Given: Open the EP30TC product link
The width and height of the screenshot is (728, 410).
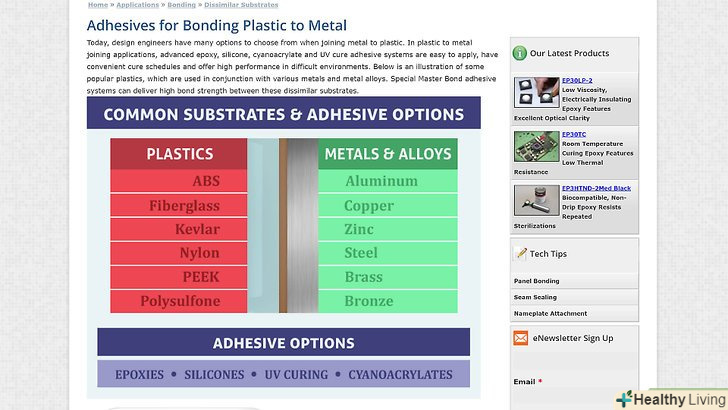Looking at the screenshot, I should point(573,134).
